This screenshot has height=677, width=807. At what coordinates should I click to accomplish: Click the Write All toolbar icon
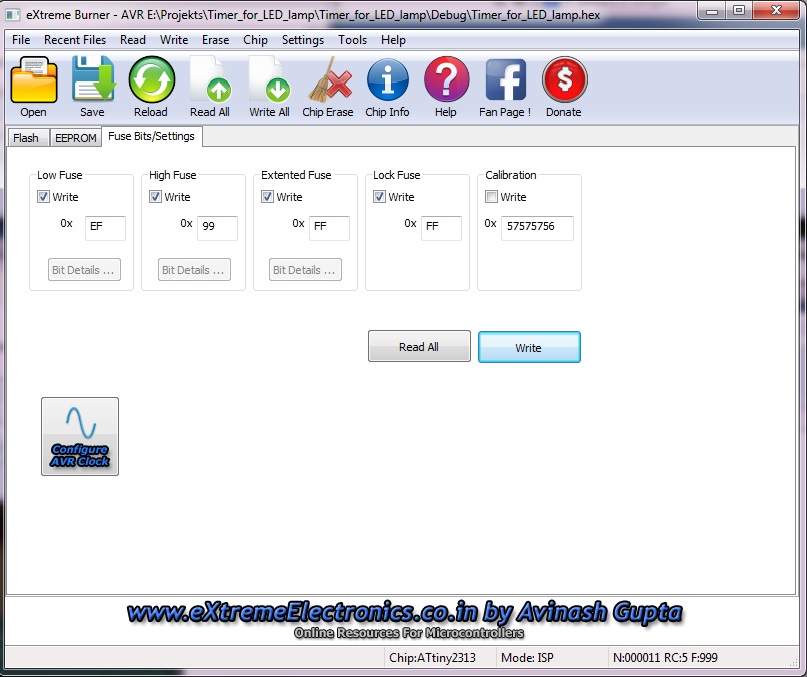tap(269, 82)
